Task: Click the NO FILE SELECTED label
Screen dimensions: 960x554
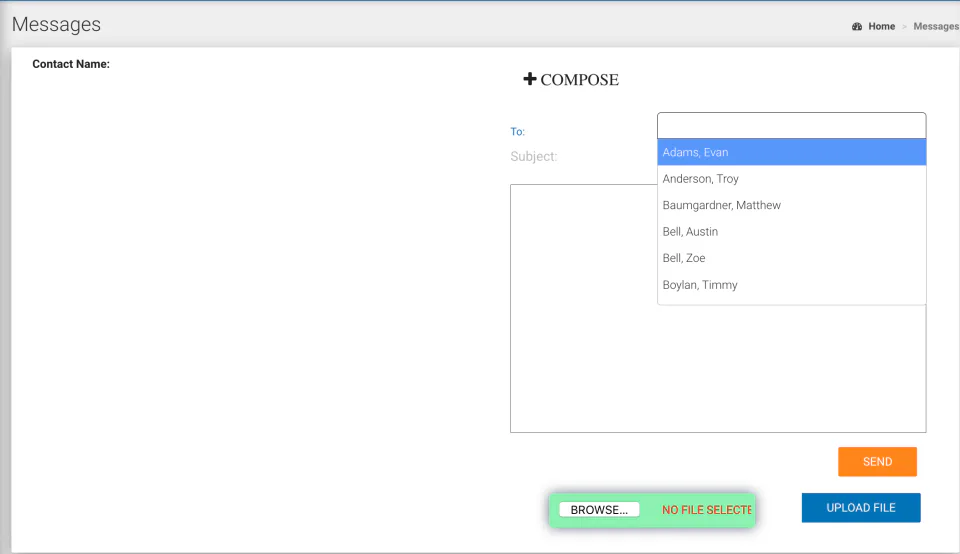Action: pyautogui.click(x=707, y=510)
